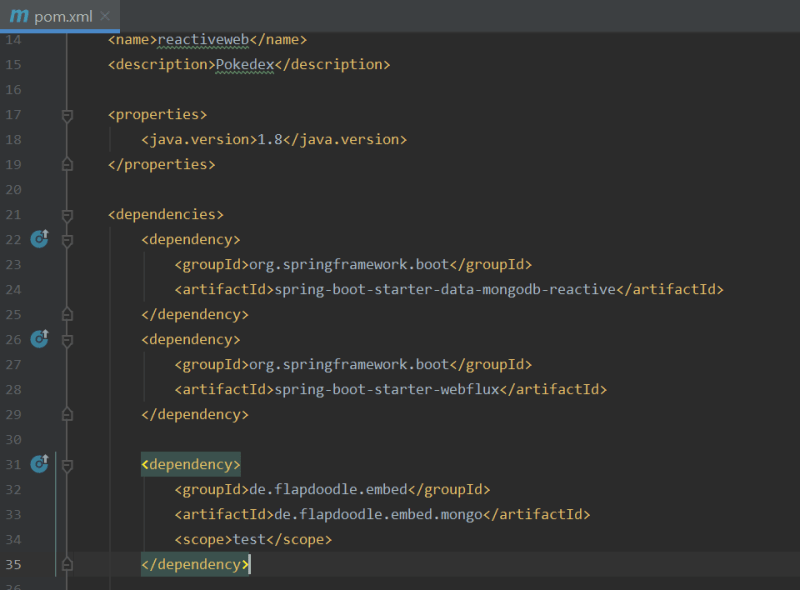Screen dimensions: 800x590
Task: Click the test value inside scope tag
Action: pos(248,540)
